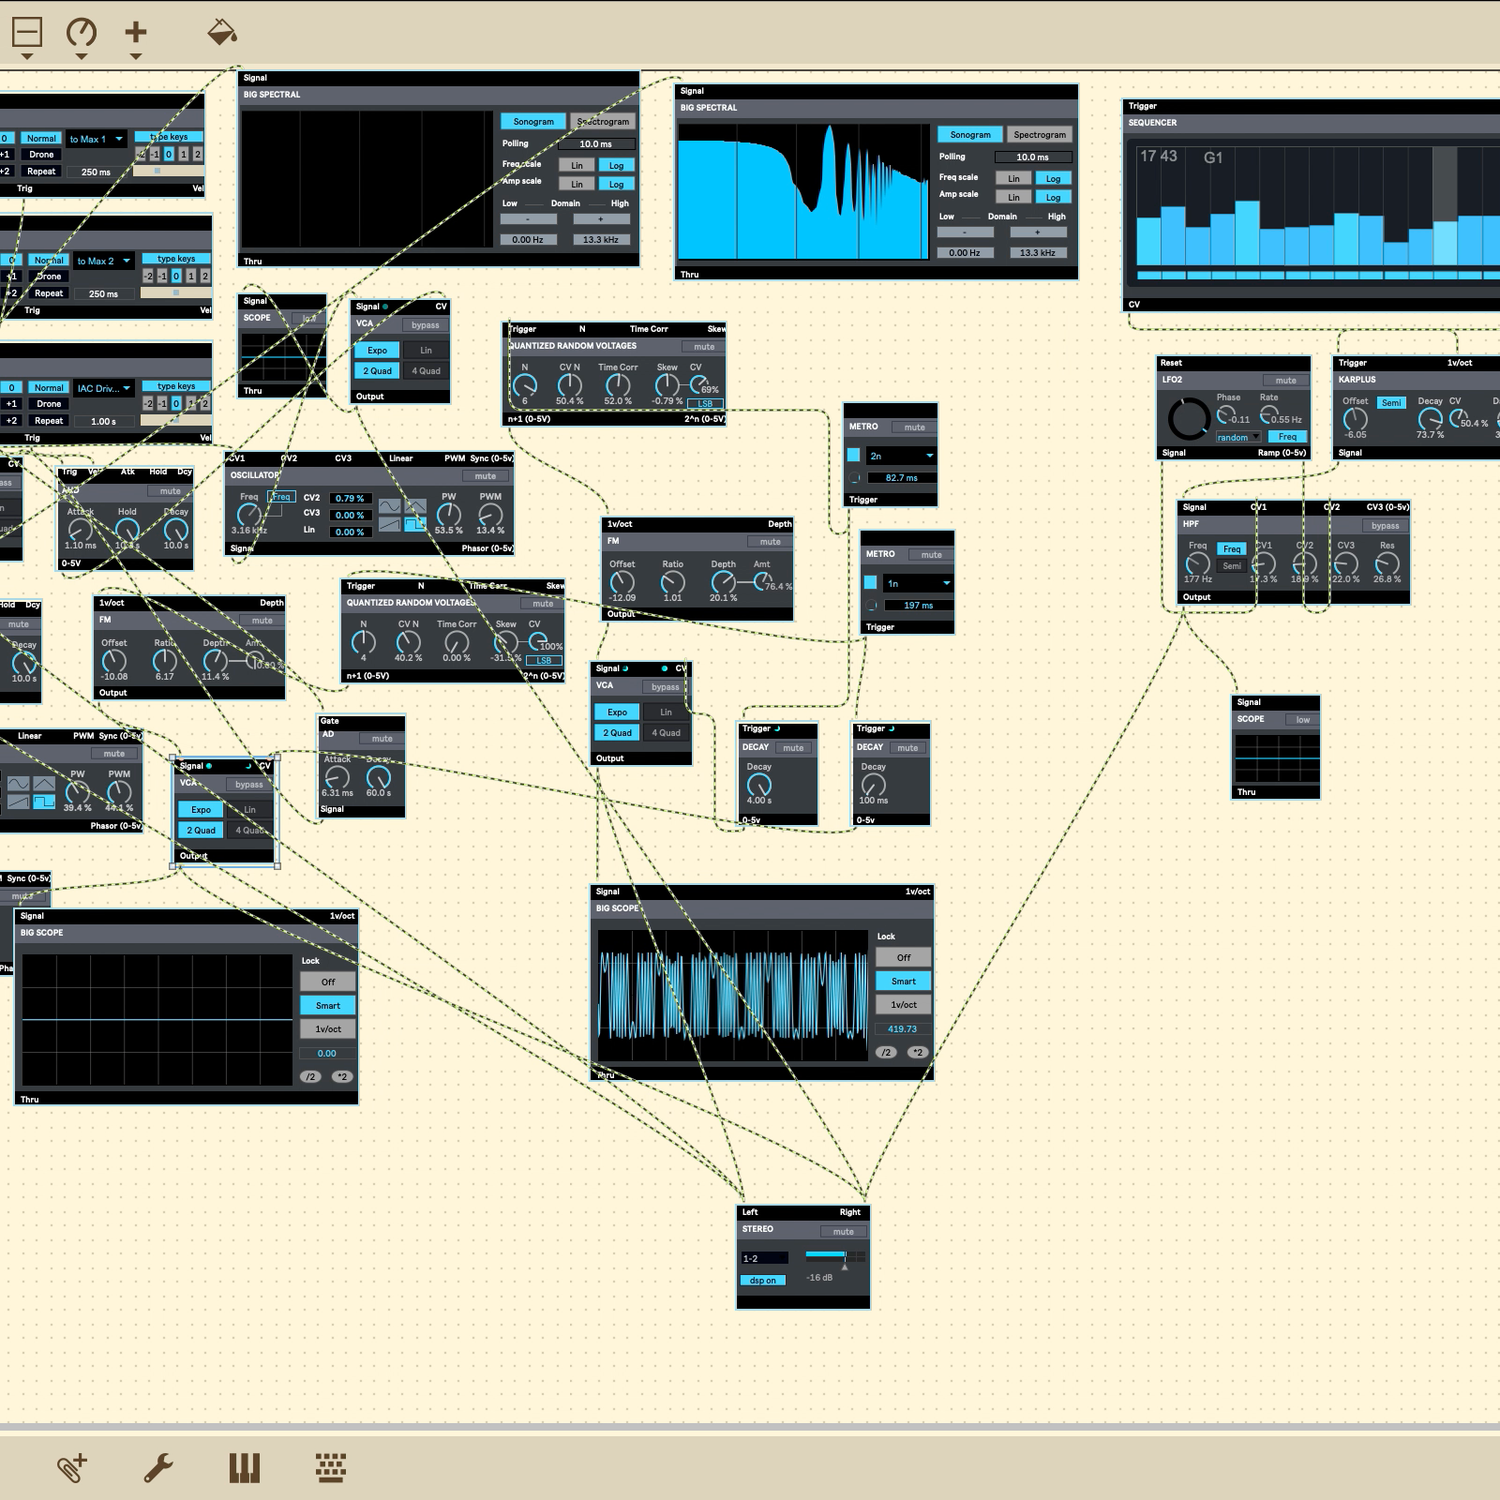The width and height of the screenshot is (1500, 1500).
Task: Toggle the 2n METRO blue on/off square
Action: 854,455
